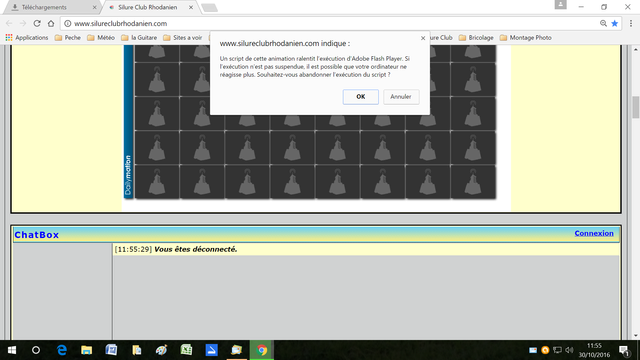640x360 pixels.
Task: Open File Explorer from the taskbar
Action: (x=87, y=350)
